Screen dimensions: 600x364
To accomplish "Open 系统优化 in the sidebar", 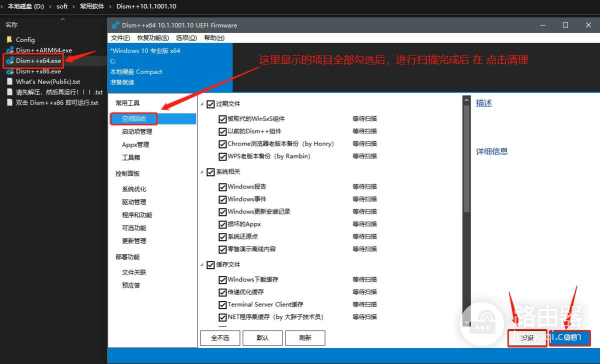I will point(134,189).
